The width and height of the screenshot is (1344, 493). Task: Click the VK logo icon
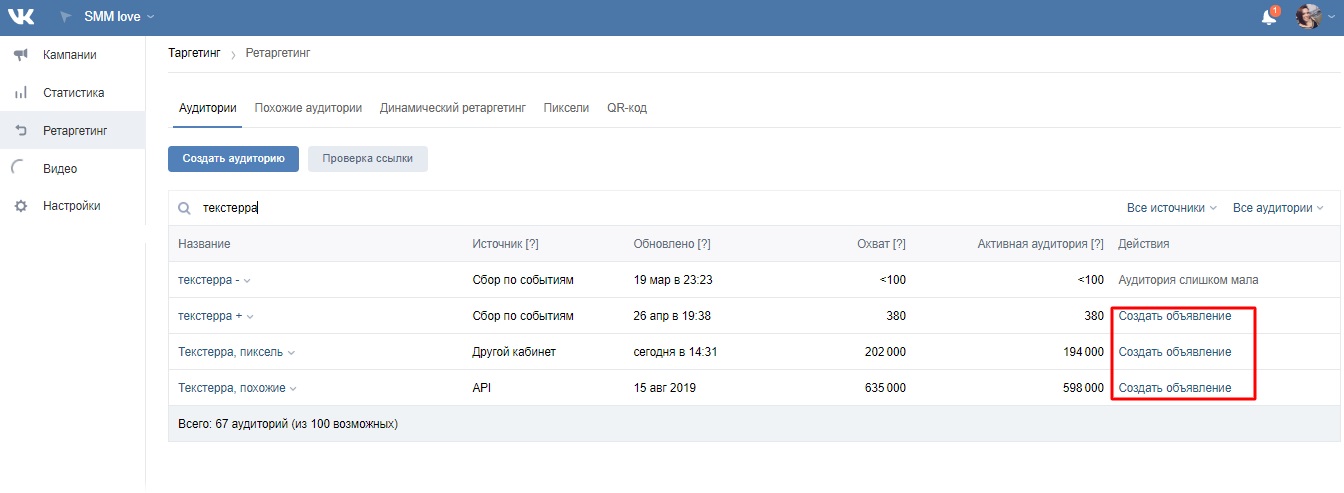(x=22, y=17)
